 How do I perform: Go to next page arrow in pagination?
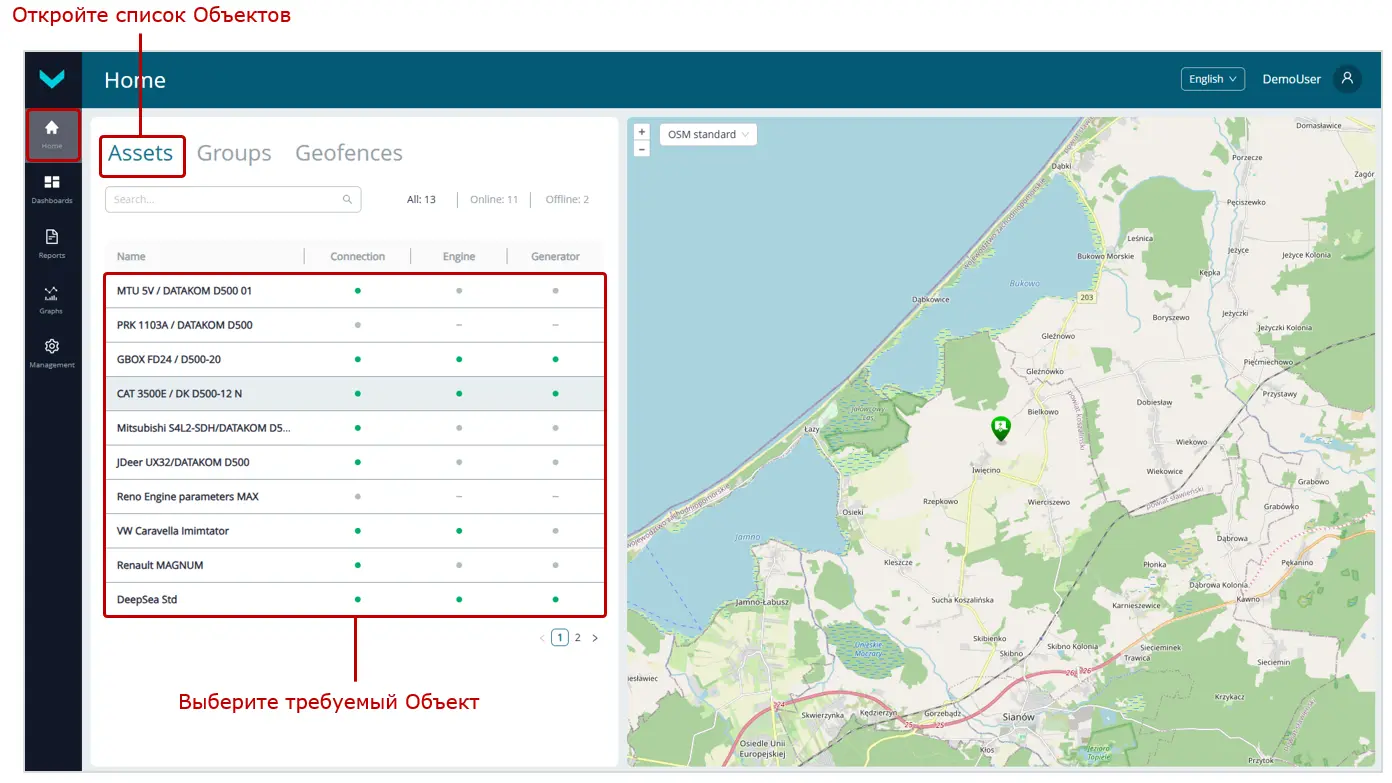pyautogui.click(x=595, y=638)
